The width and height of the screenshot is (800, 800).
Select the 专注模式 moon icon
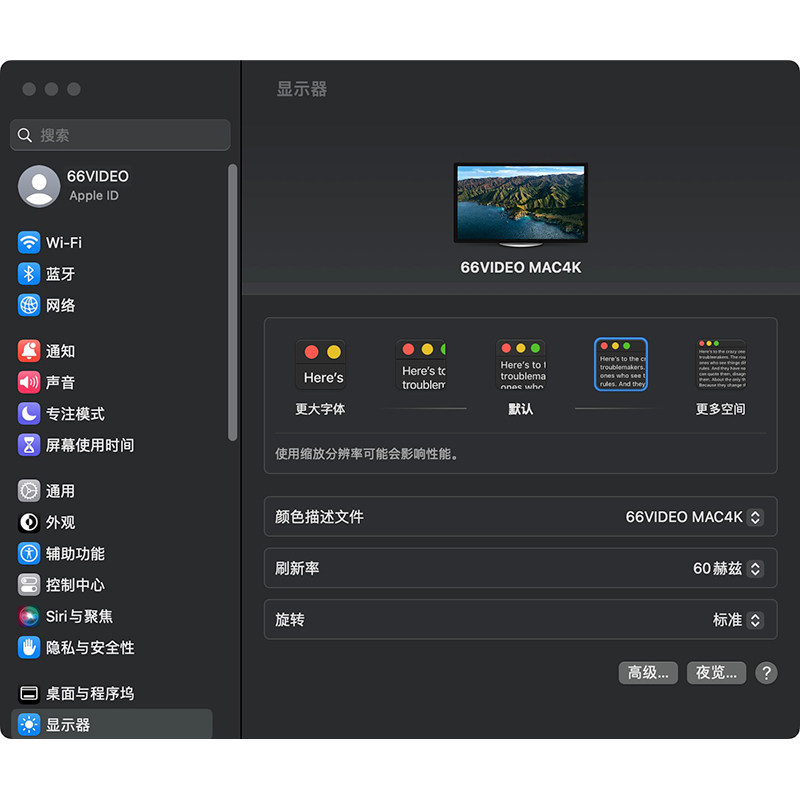tap(29, 413)
